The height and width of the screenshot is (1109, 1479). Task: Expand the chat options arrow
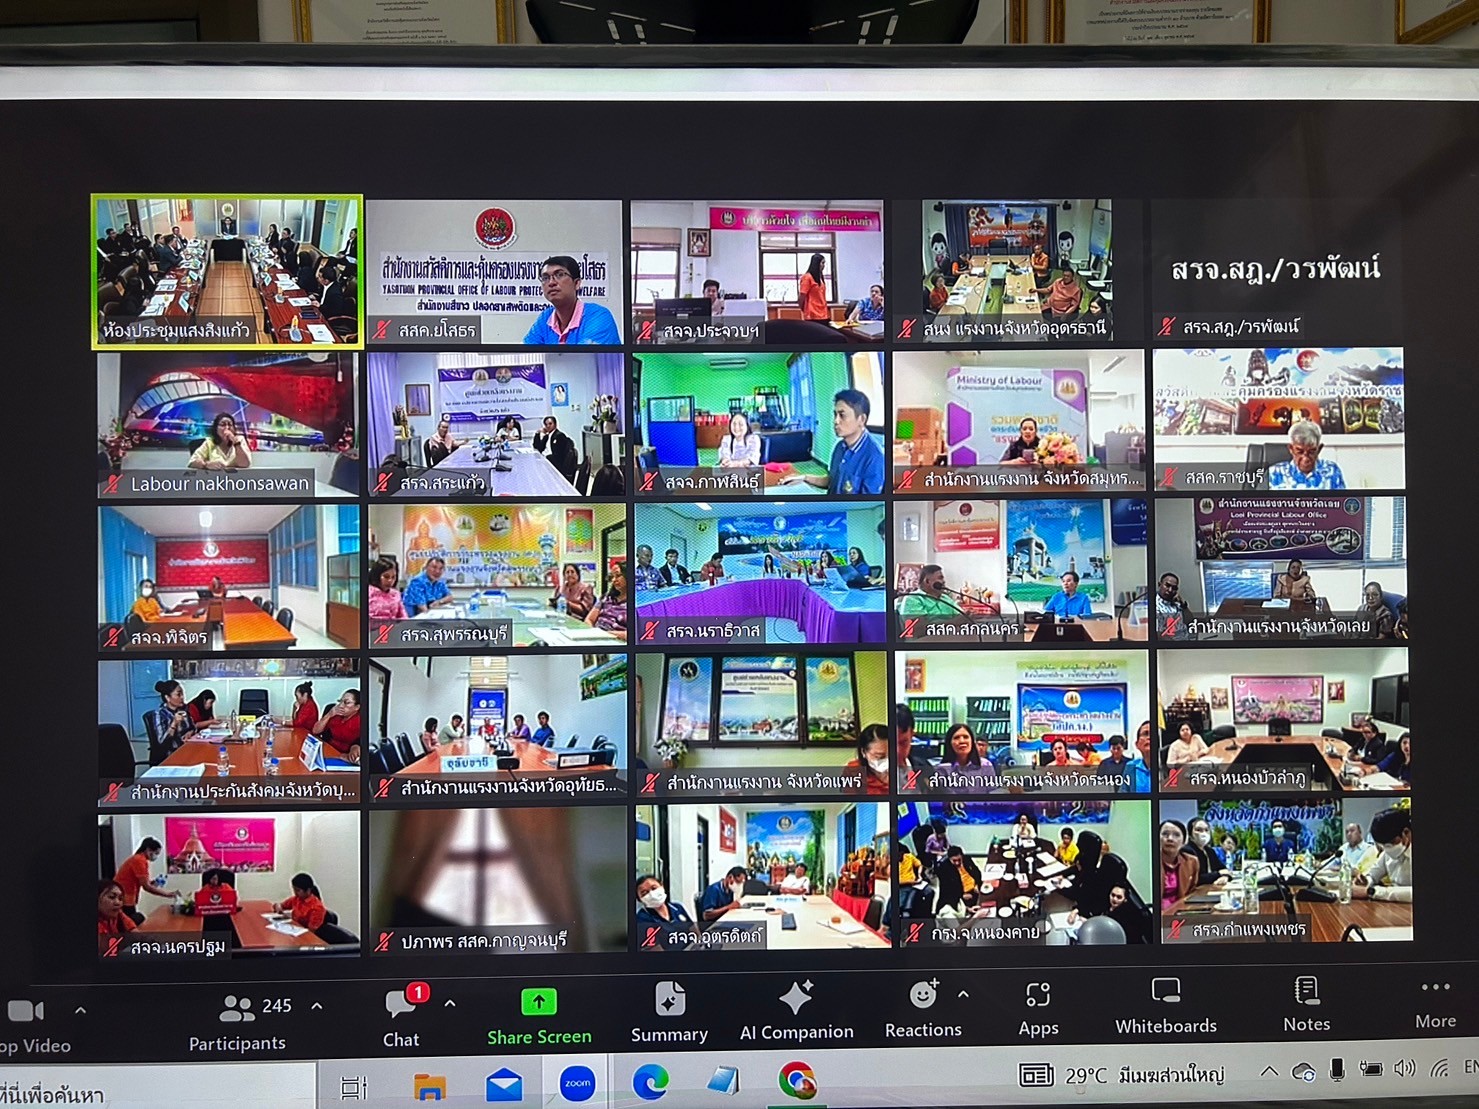(450, 1003)
